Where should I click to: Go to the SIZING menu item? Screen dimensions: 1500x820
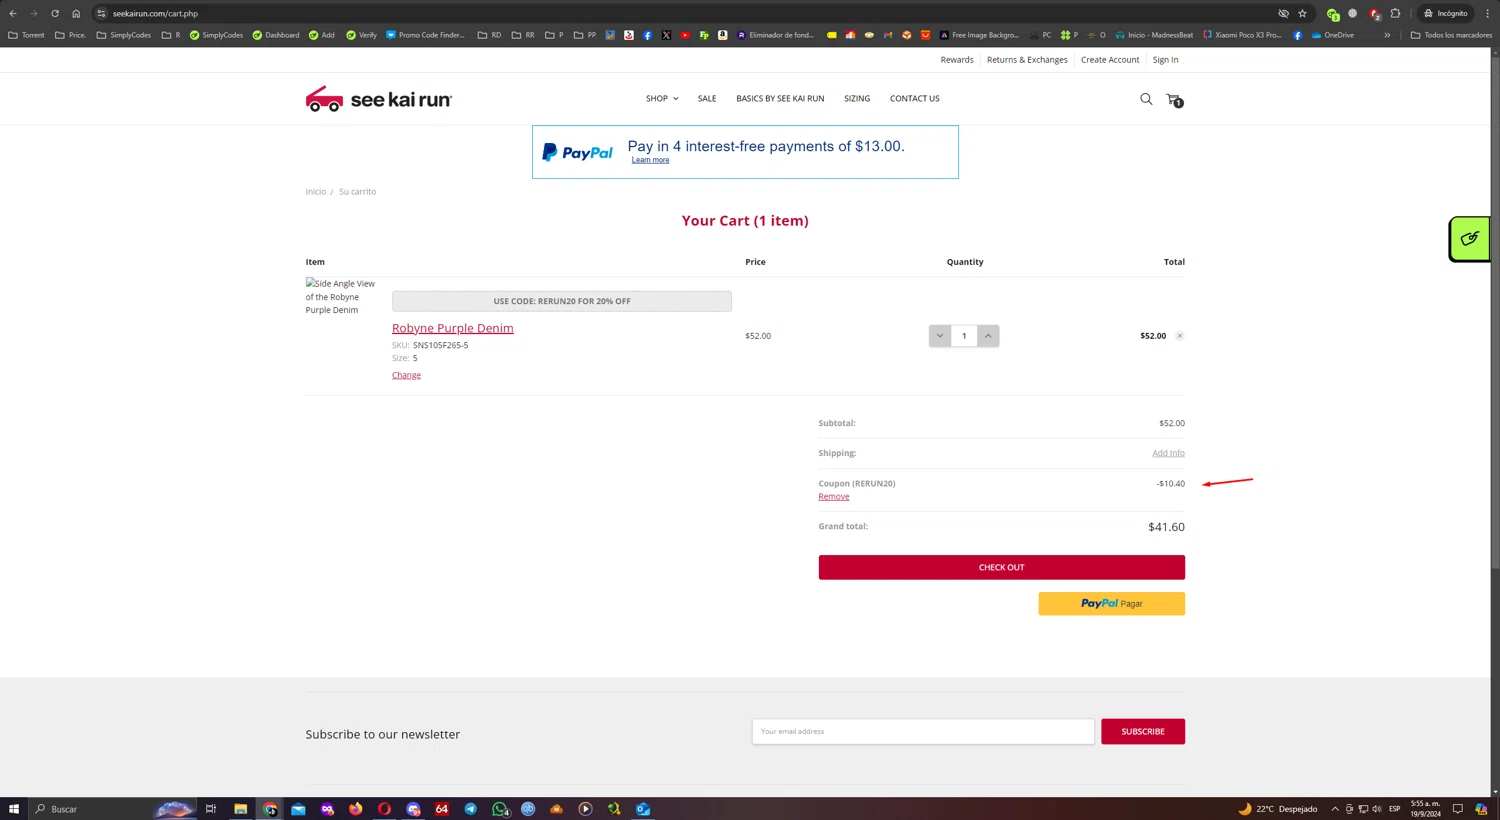point(857,98)
